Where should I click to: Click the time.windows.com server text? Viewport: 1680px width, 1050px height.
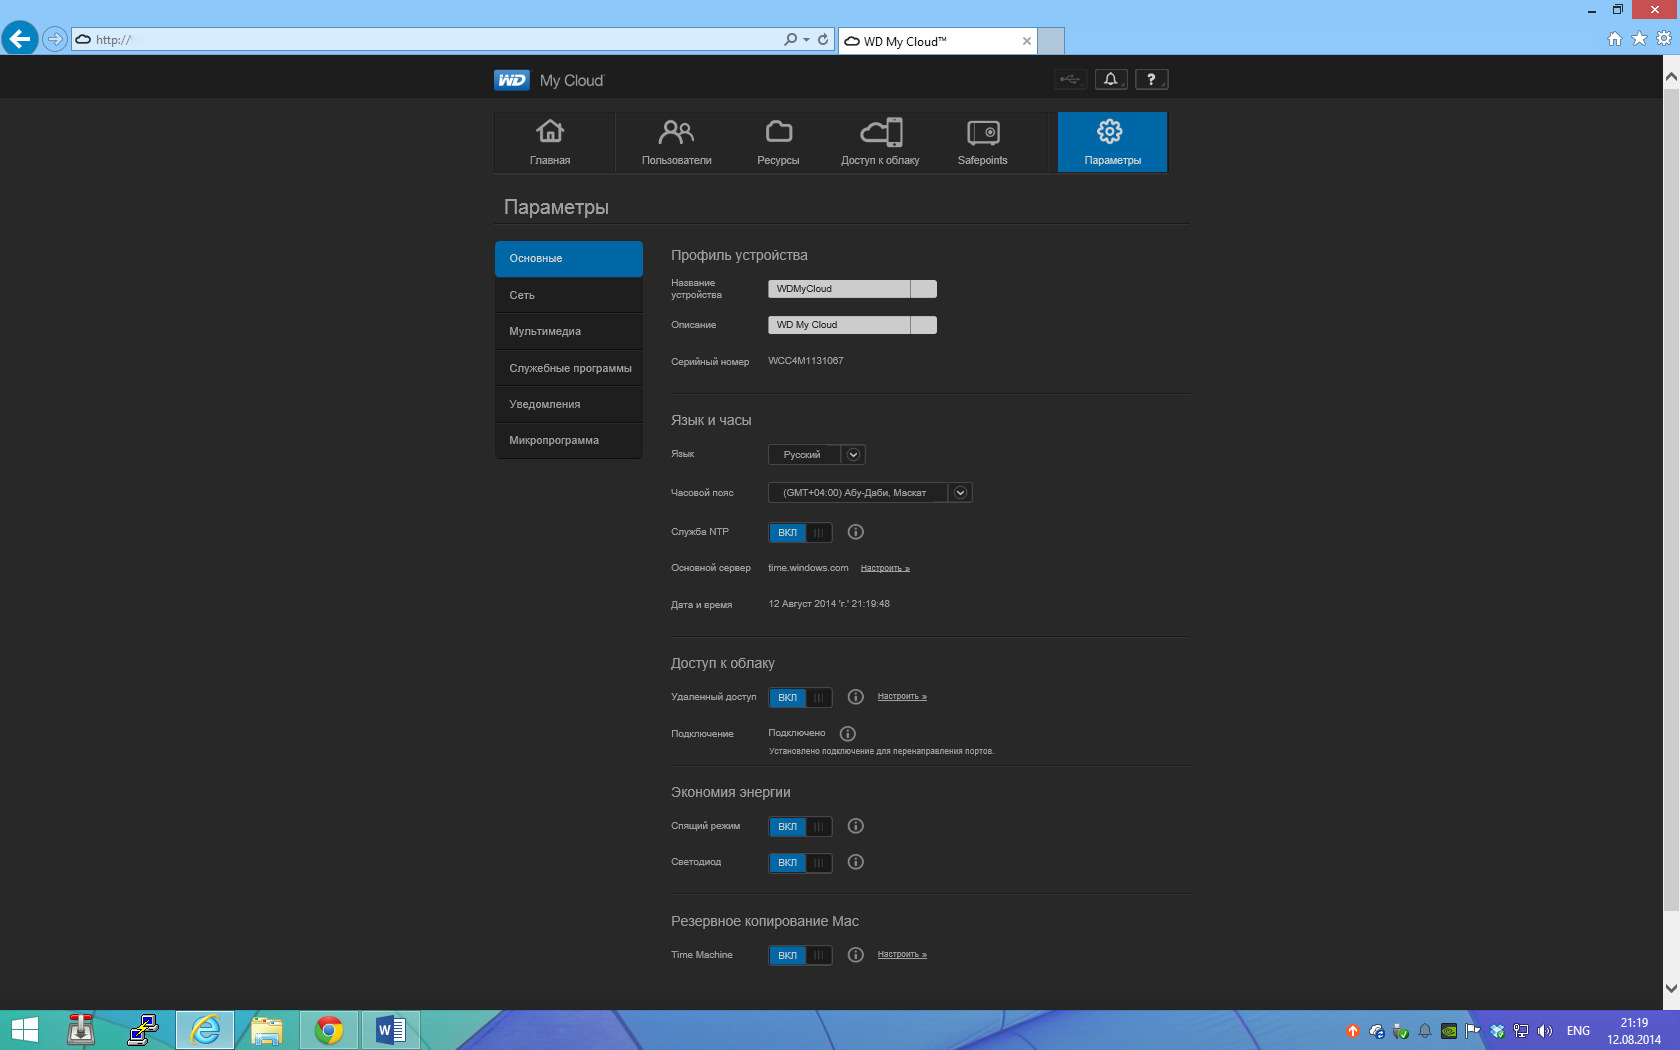808,568
